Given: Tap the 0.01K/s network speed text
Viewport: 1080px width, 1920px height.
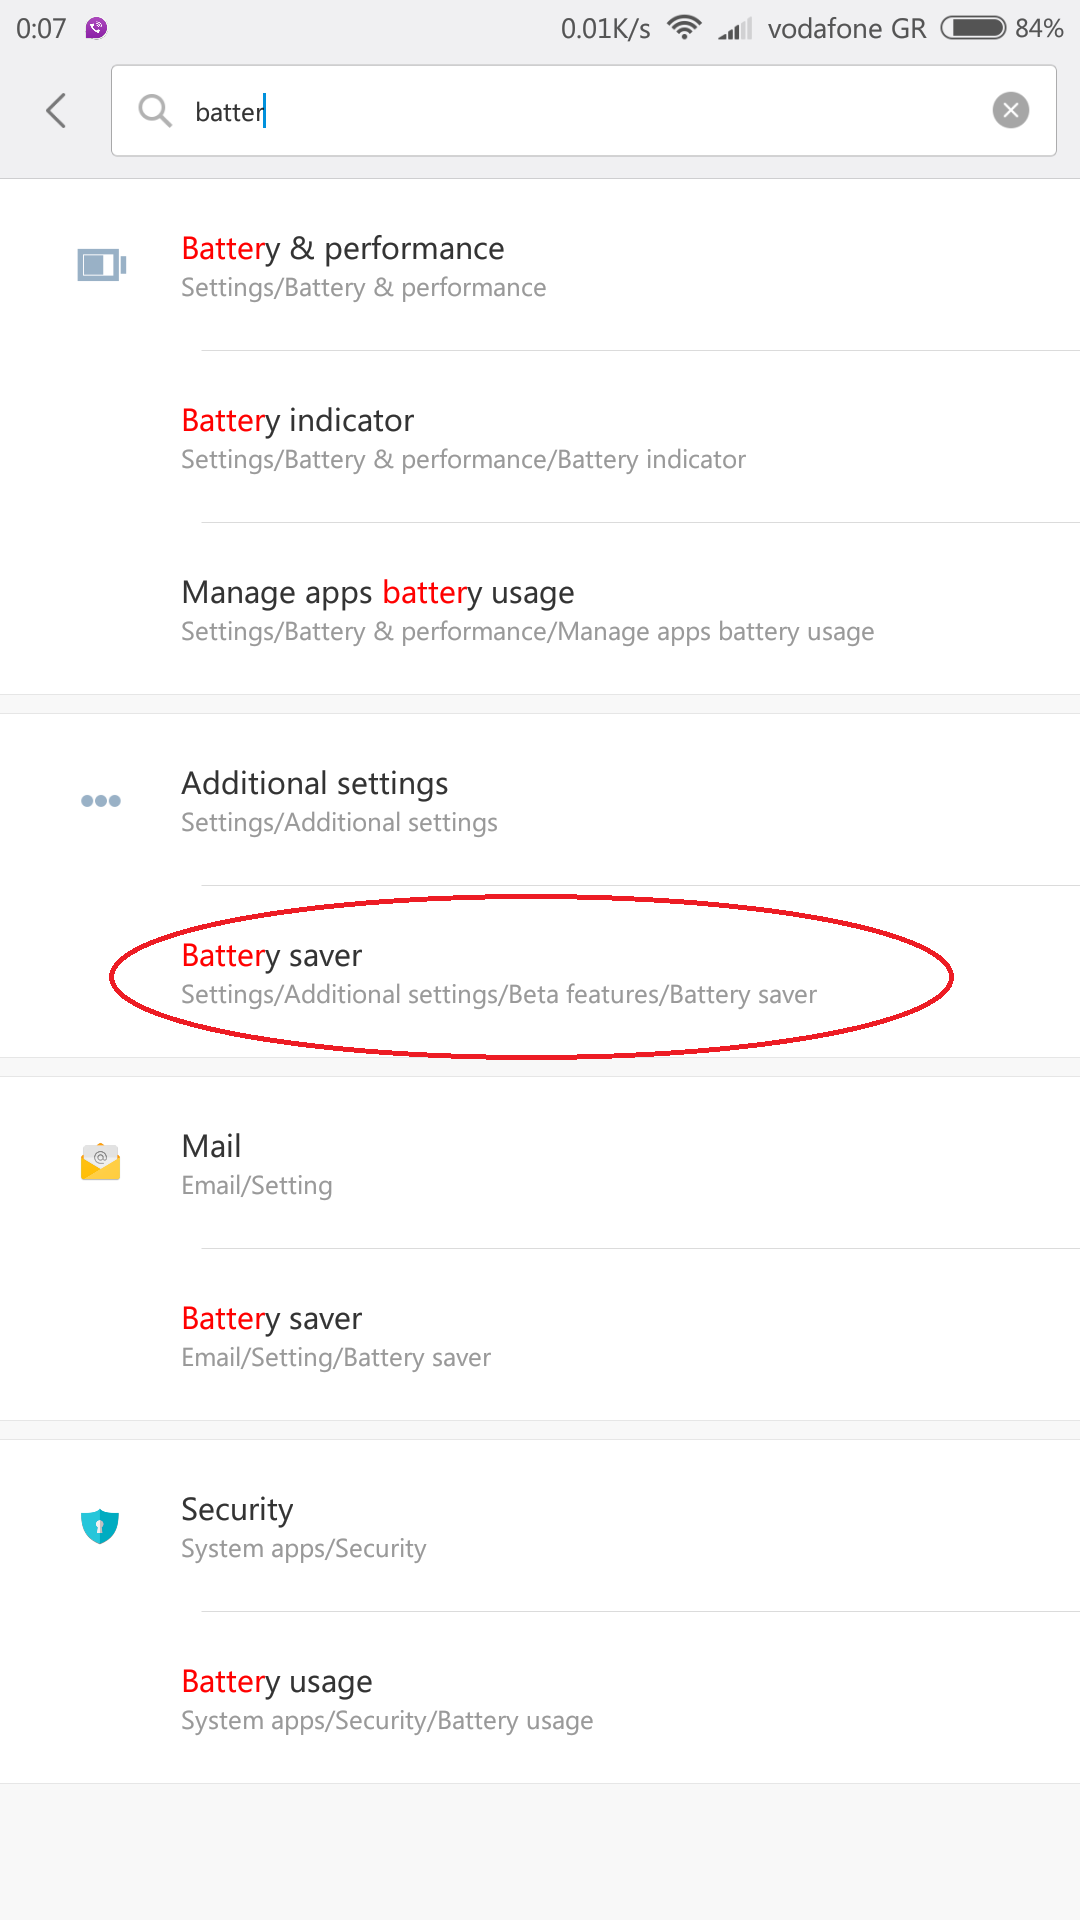Looking at the screenshot, I should pyautogui.click(x=605, y=29).
